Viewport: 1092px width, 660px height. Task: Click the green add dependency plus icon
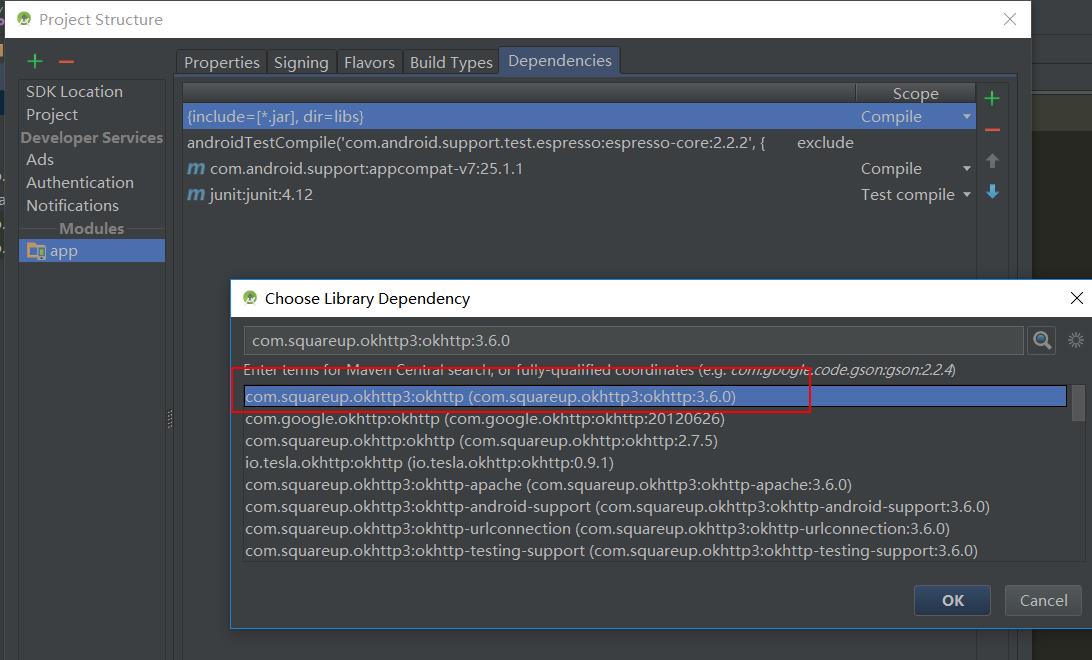coord(992,98)
